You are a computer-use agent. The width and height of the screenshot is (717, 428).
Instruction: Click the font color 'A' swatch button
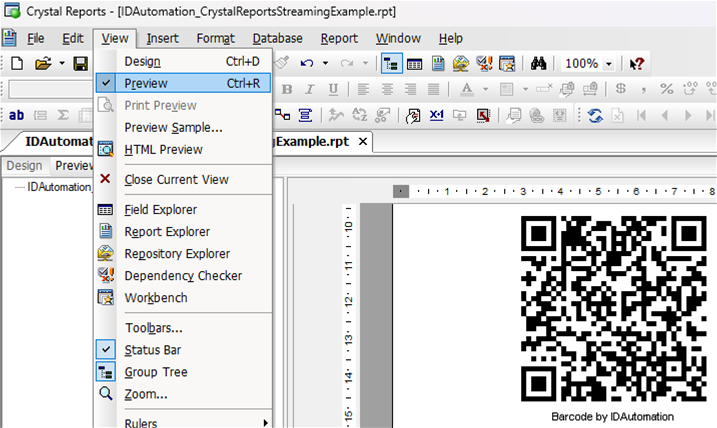click(466, 89)
